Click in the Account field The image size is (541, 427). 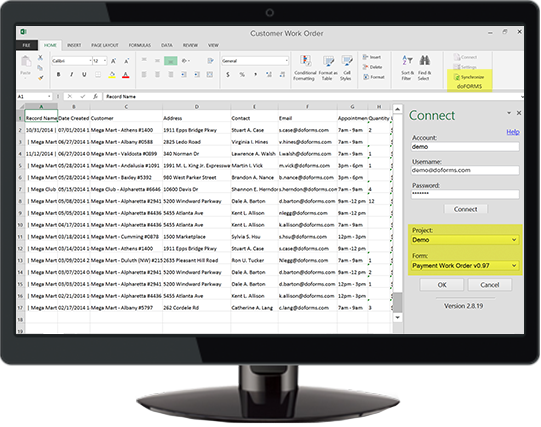[x=465, y=147]
